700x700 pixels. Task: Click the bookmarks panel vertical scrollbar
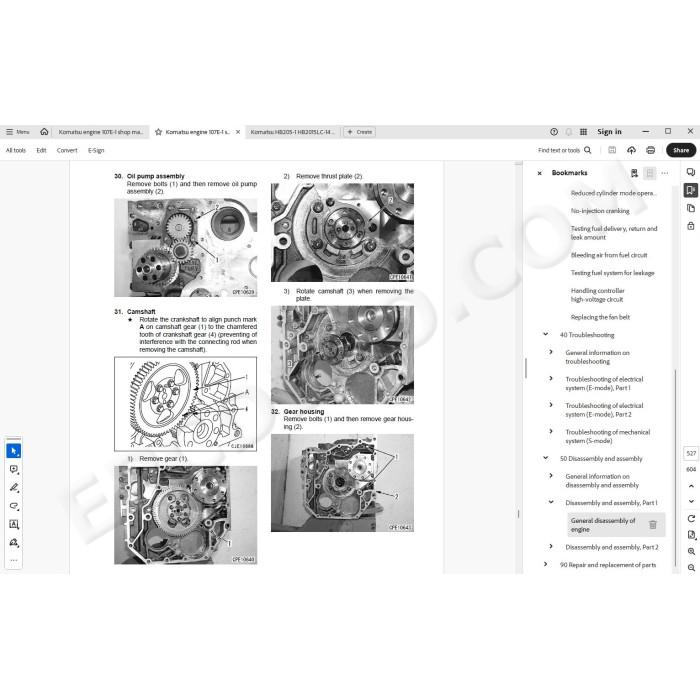(675, 467)
